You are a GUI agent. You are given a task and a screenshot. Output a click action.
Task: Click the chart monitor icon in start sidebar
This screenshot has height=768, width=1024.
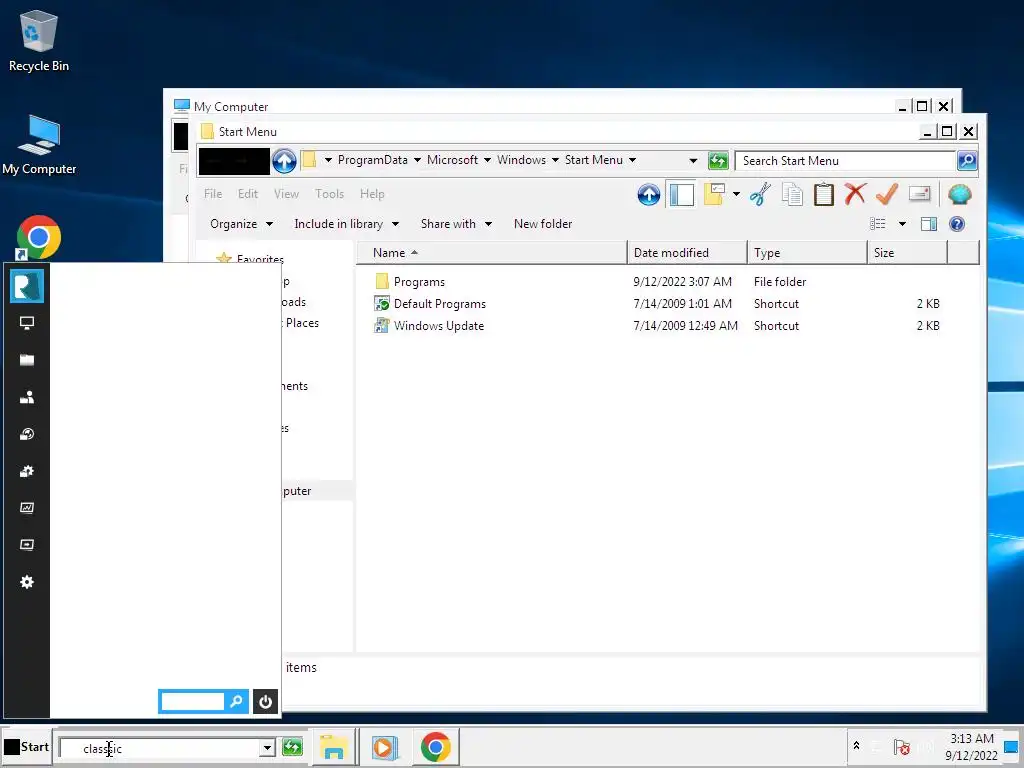[27, 507]
